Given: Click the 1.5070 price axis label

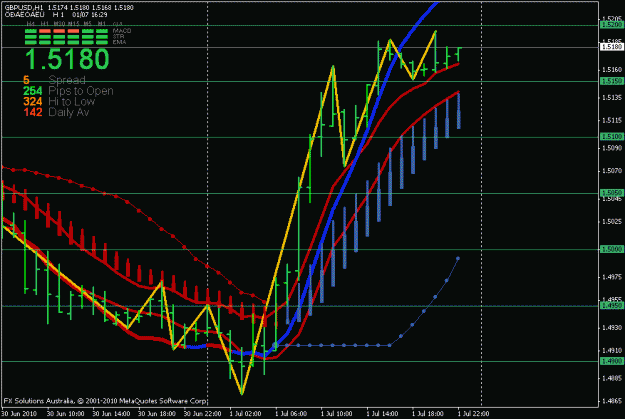Looking at the screenshot, I should [612, 171].
